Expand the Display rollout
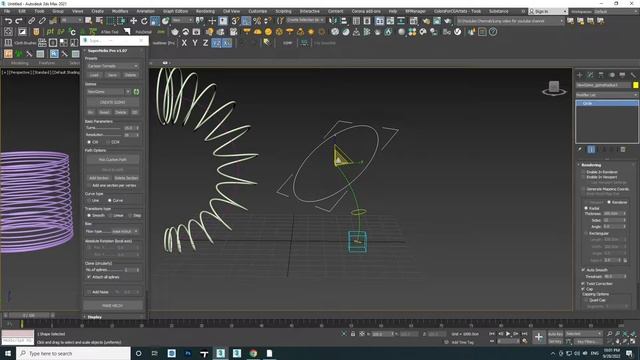The width and height of the screenshot is (640, 360). (x=95, y=317)
